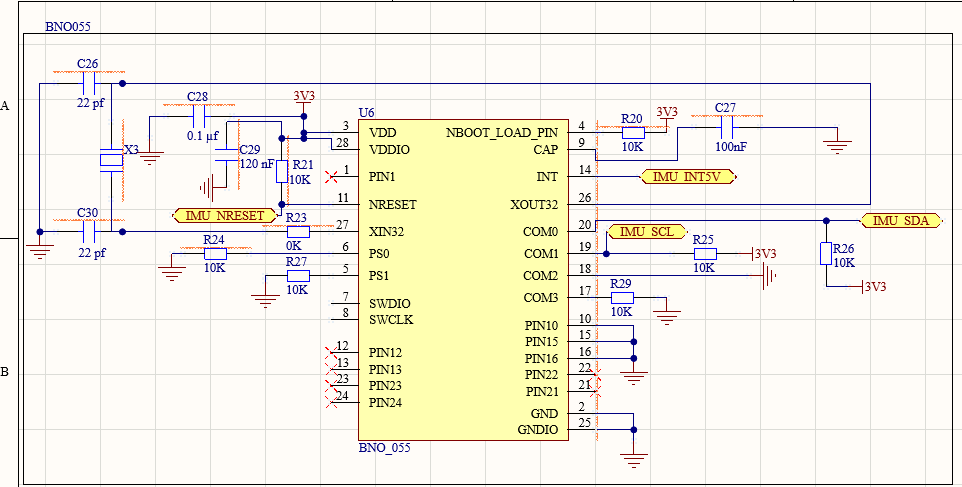This screenshot has height=487, width=962.
Task: Click the IMU_INT5V net port
Action: (x=689, y=177)
